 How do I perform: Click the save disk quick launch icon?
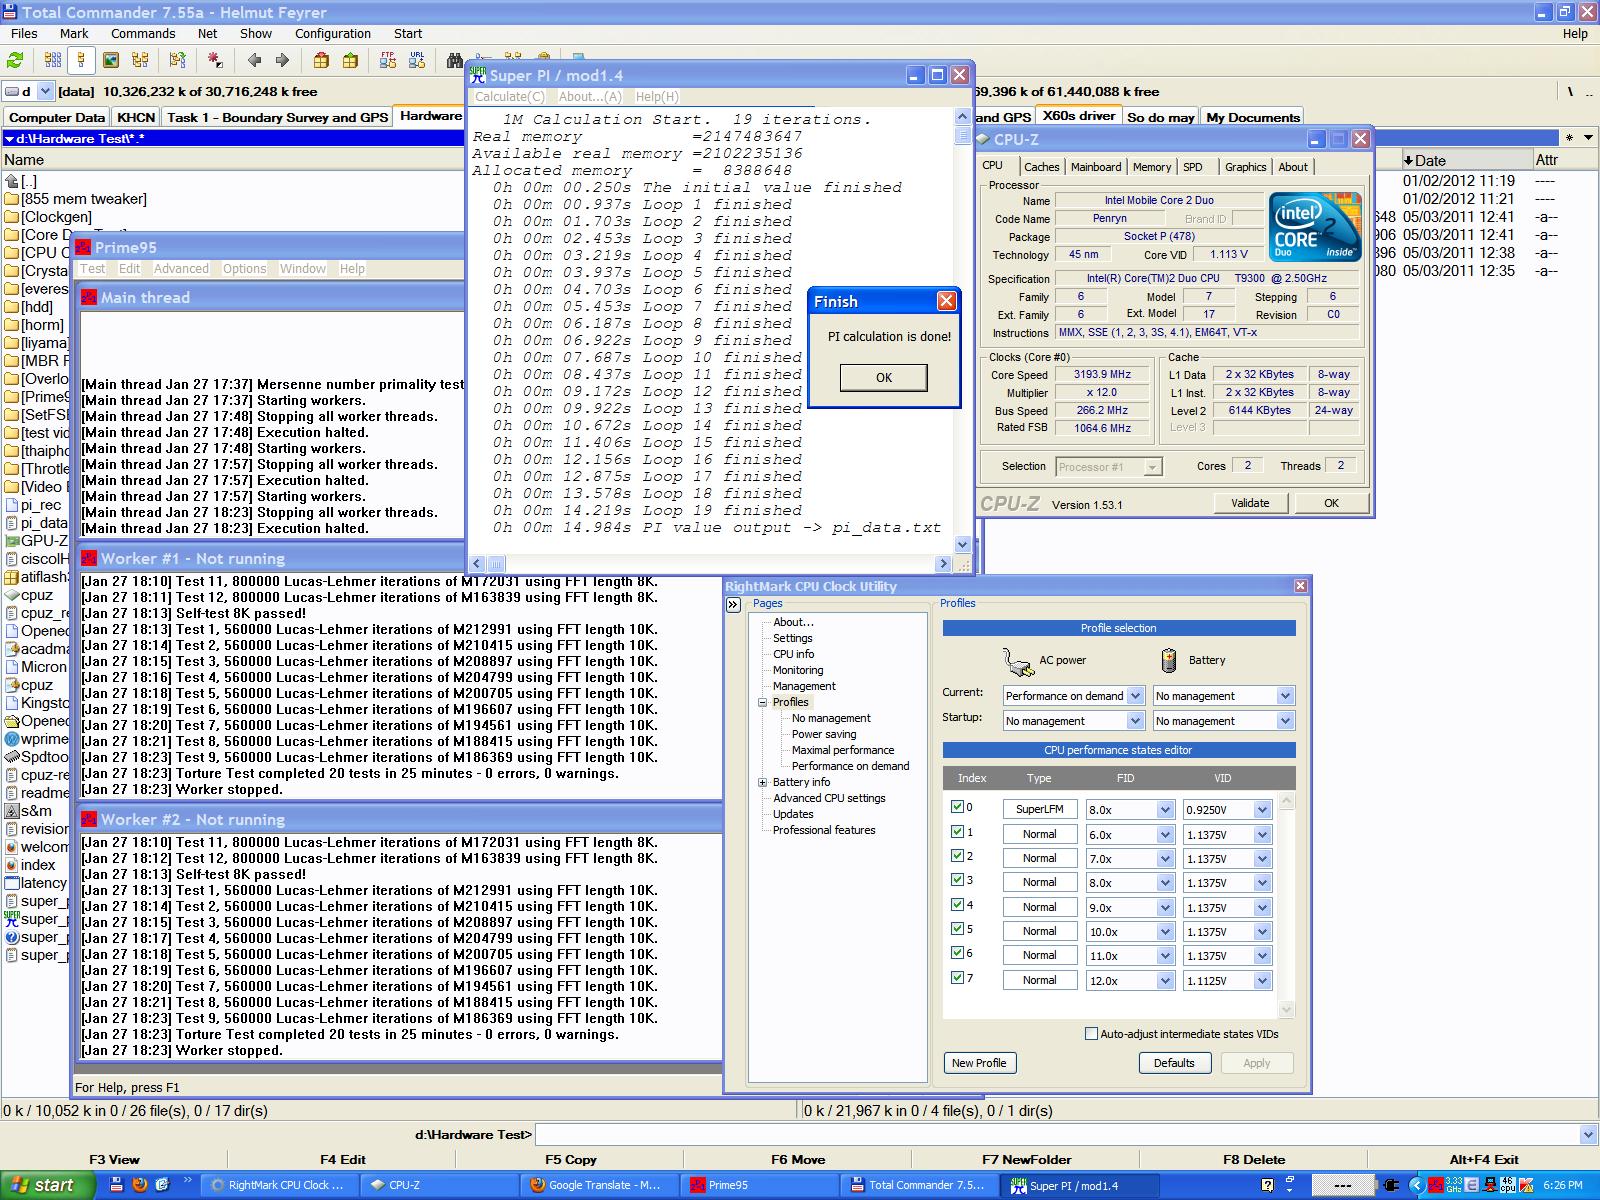pyautogui.click(x=117, y=1185)
